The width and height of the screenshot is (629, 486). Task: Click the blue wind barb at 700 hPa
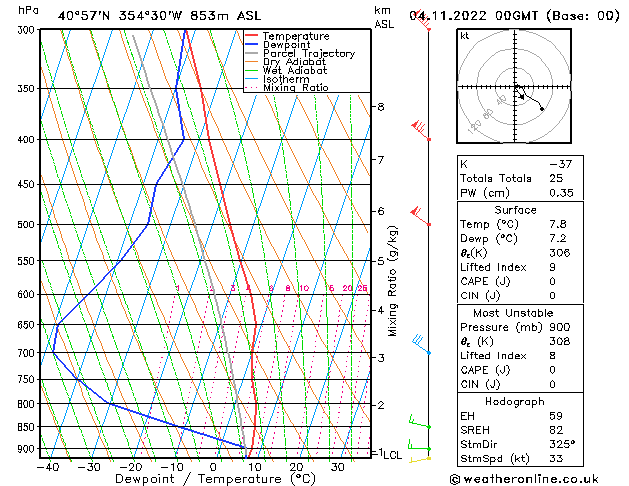click(x=421, y=344)
